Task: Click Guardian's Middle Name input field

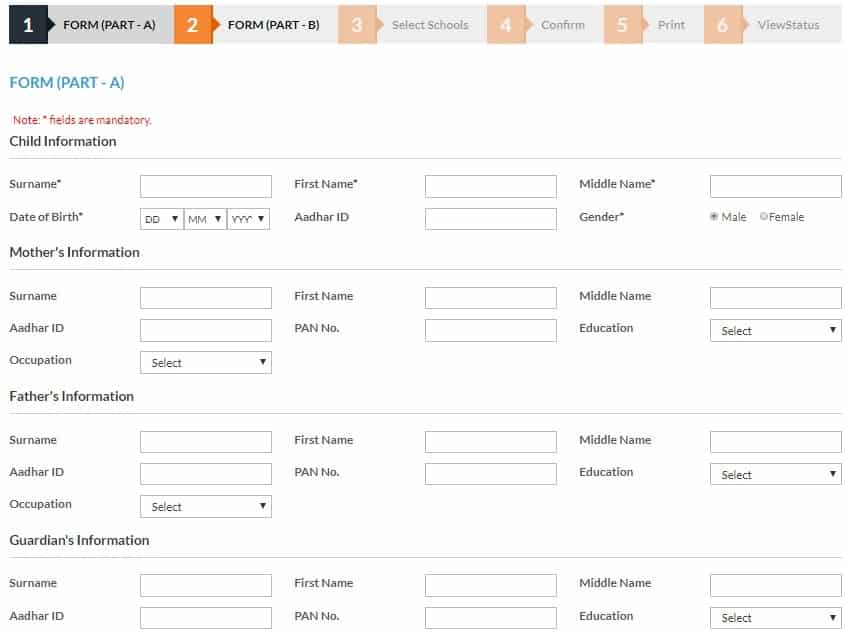Action: click(775, 586)
